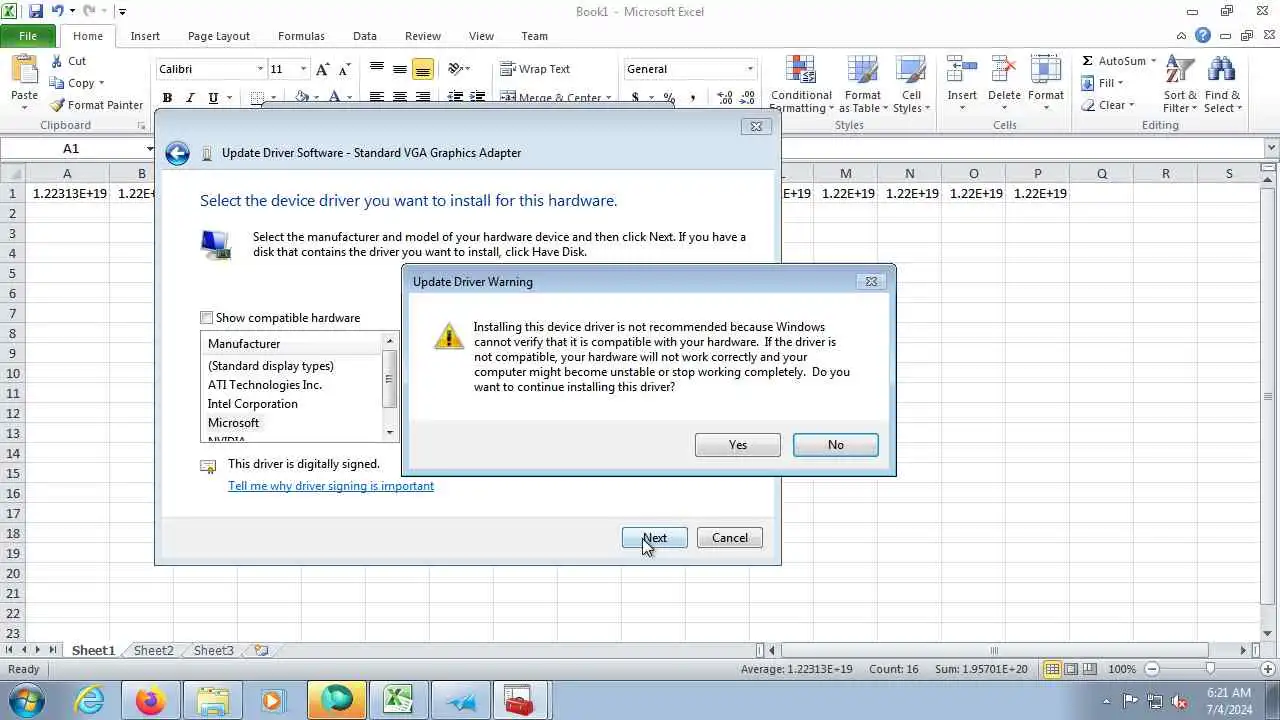Open 'Tell me why driver signing is important'

(331, 486)
